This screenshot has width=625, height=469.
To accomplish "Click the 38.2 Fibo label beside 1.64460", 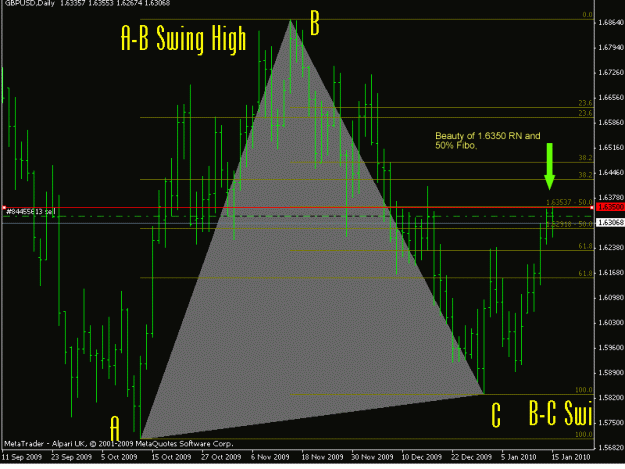I will click(586, 175).
